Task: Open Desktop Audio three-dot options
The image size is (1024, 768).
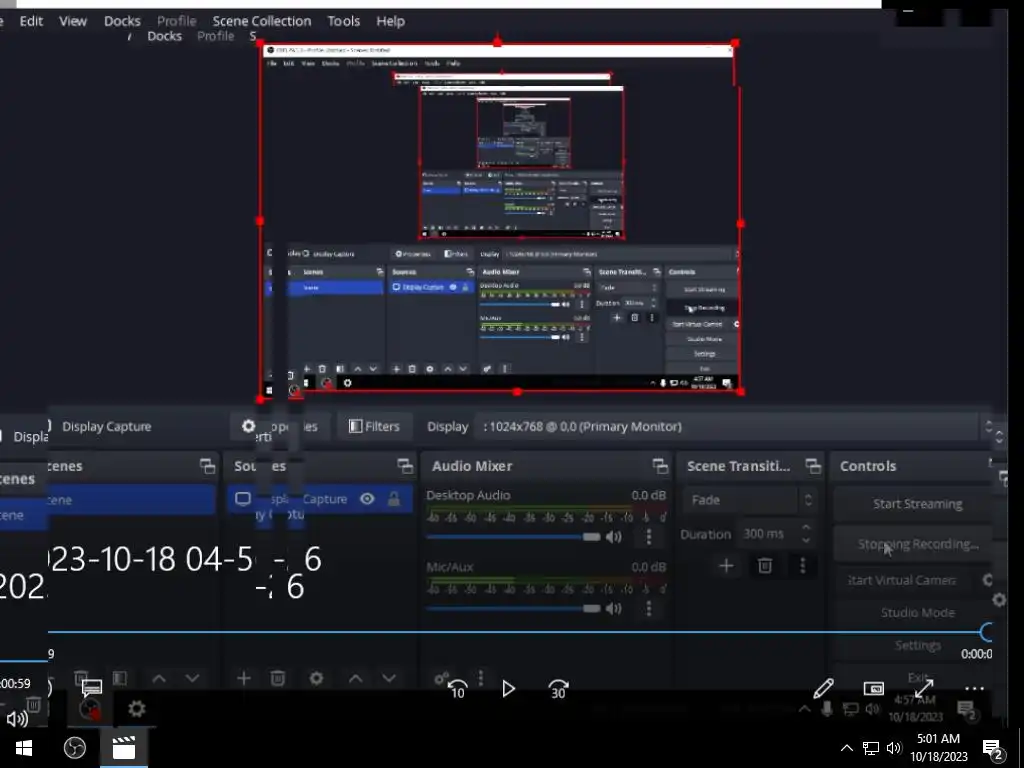Action: point(648,537)
